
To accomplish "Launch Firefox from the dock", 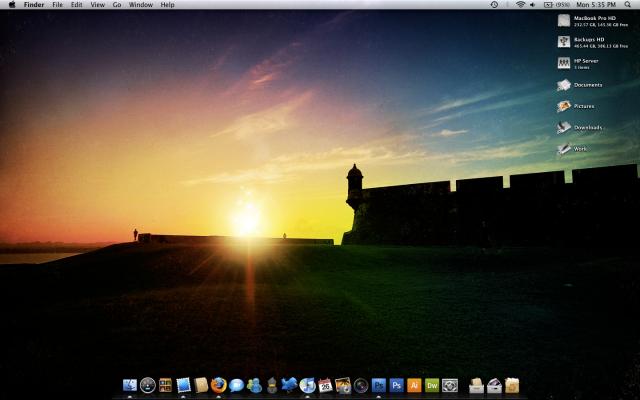I will pos(219,385).
